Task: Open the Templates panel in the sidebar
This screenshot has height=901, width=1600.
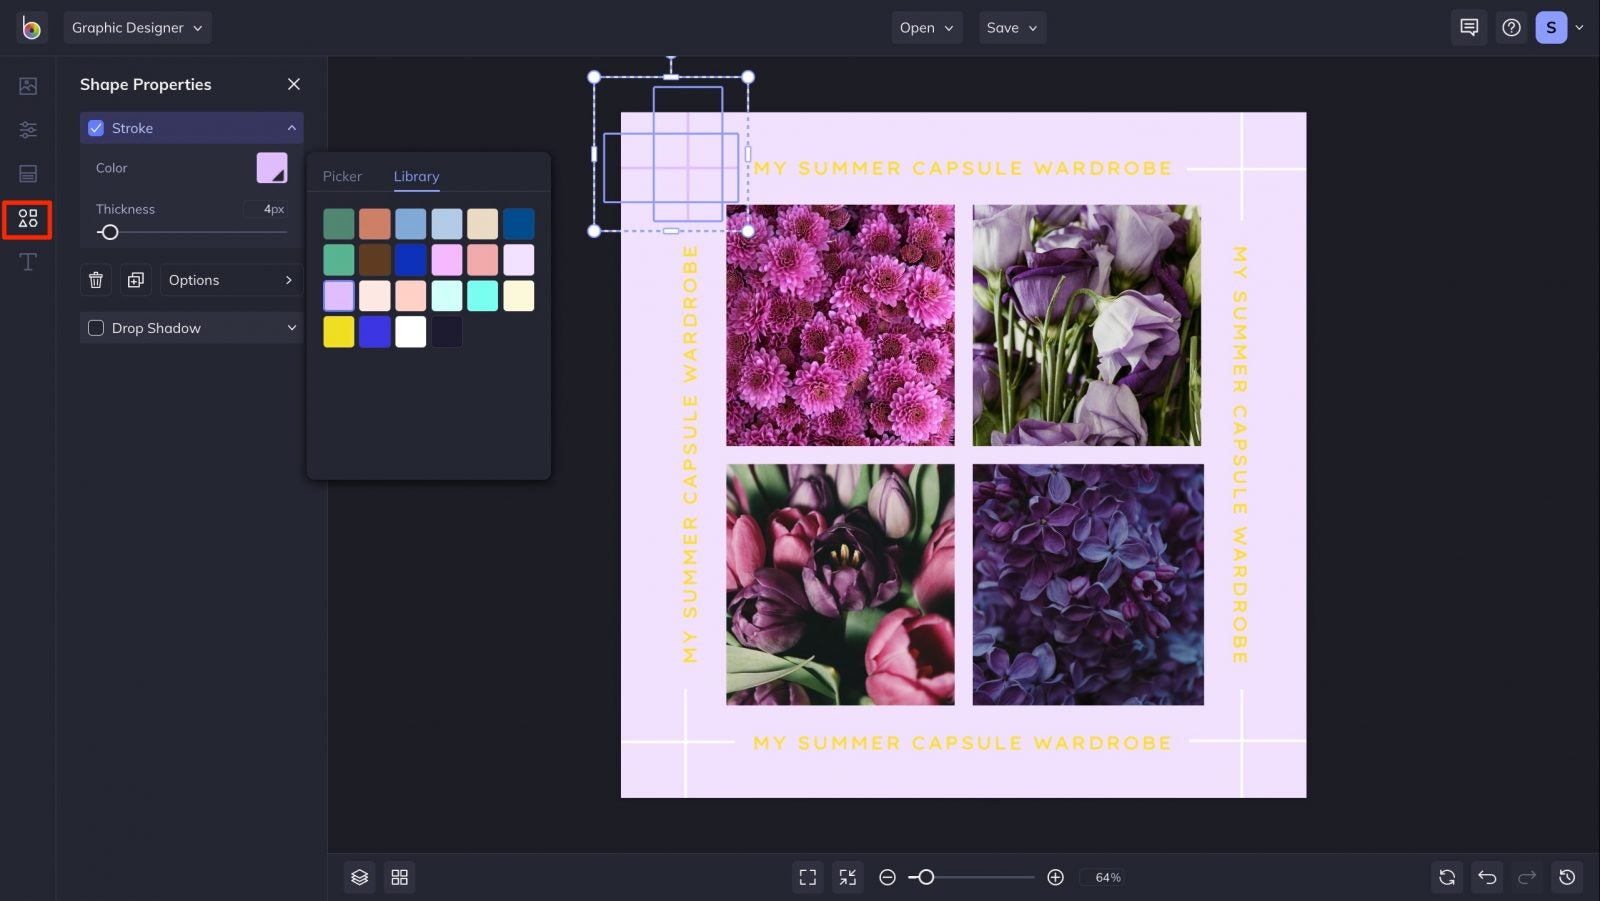Action: tap(27, 173)
